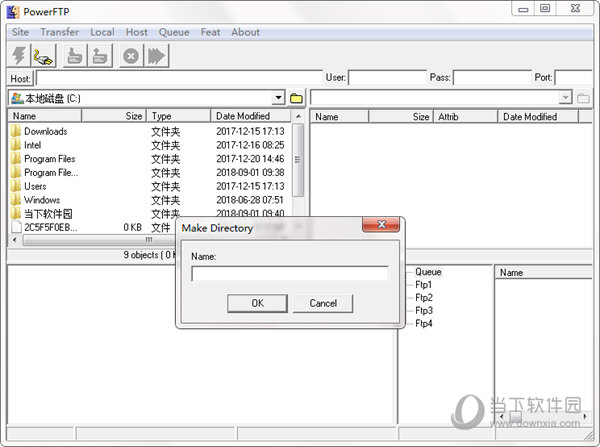Screen dimensions: 600x447
Task: Select Ftp1 in queue tree
Action: (424, 285)
